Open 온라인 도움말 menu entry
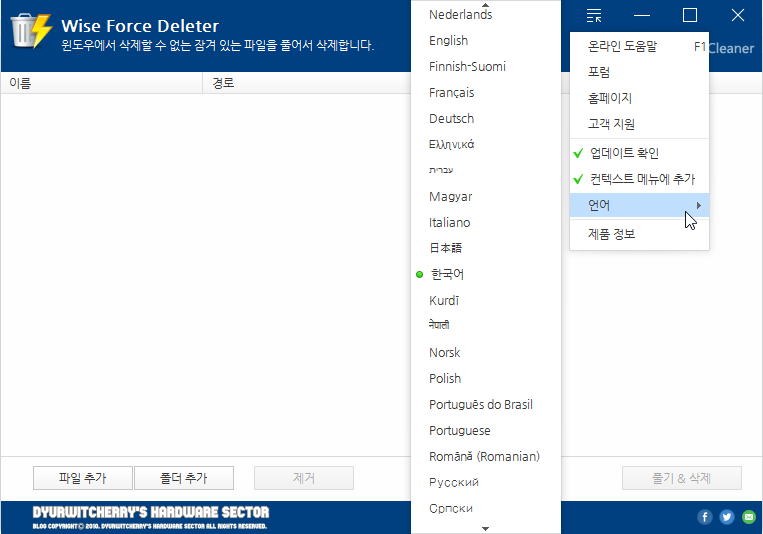The image size is (763, 534). (x=639, y=47)
